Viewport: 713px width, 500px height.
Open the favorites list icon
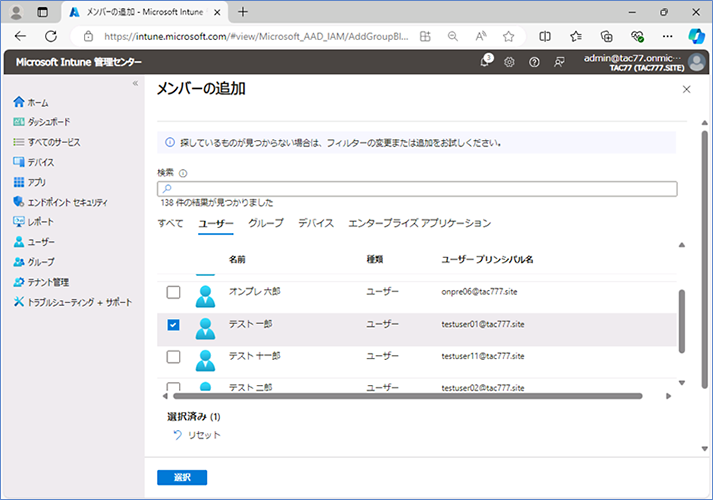point(576,36)
